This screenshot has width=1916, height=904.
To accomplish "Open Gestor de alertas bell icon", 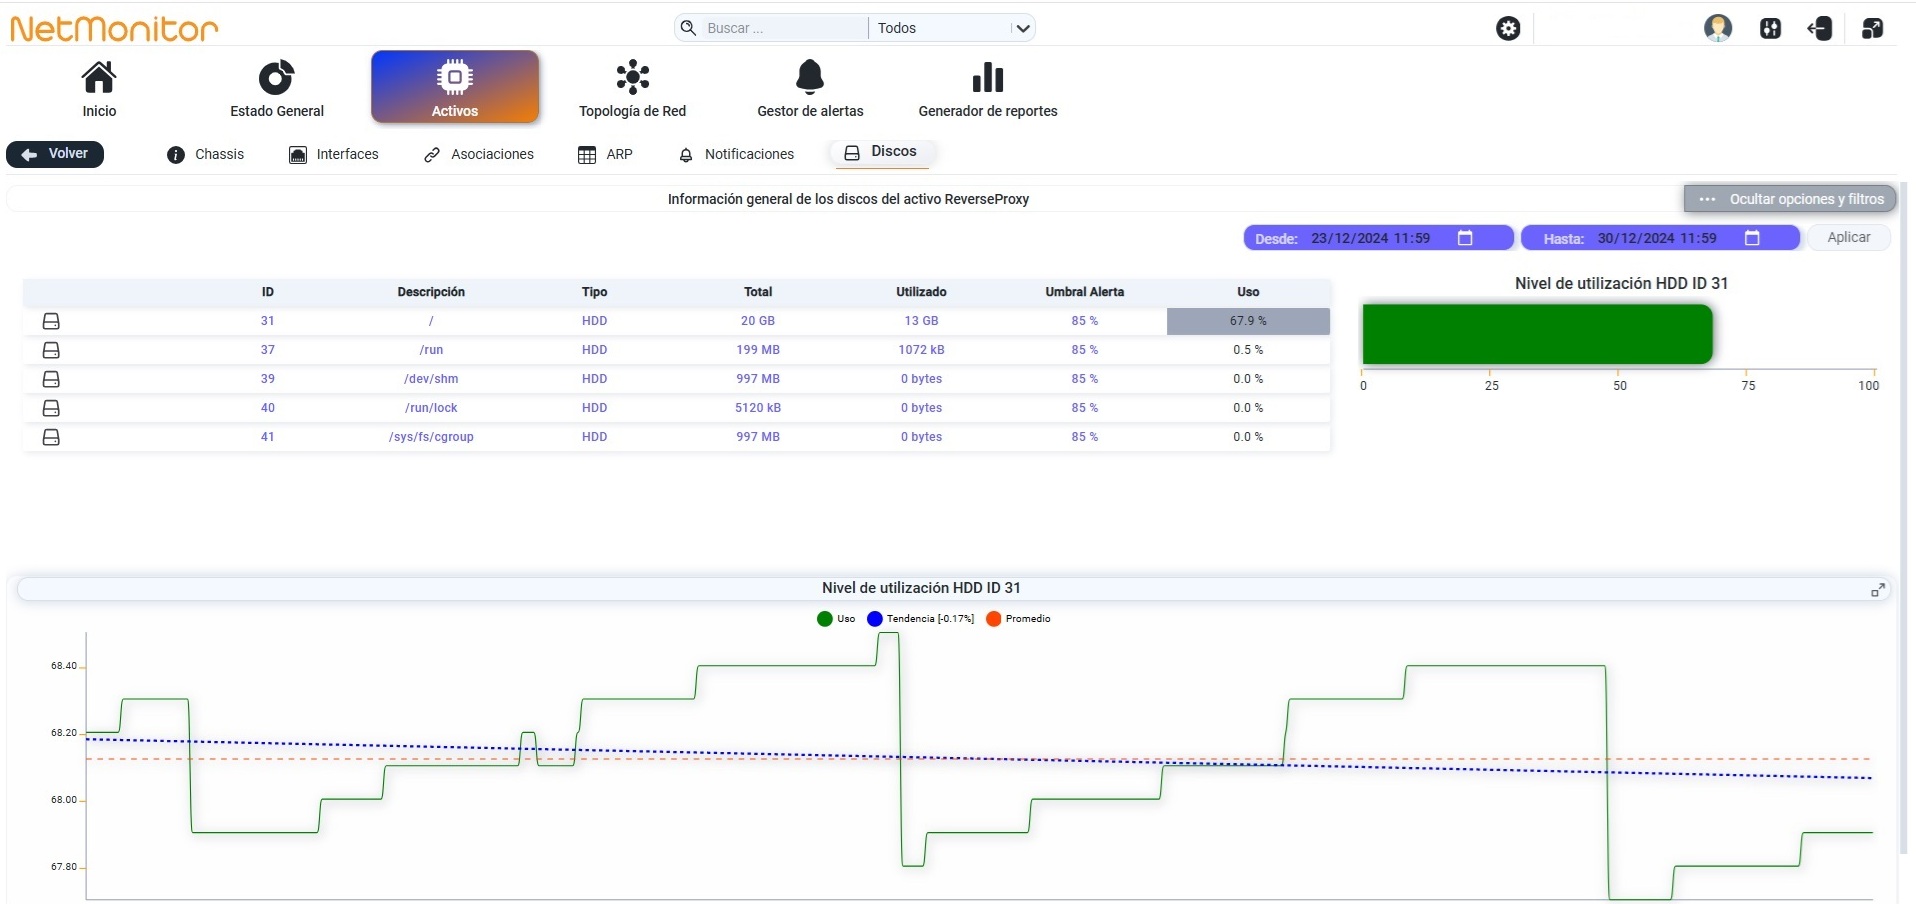I will point(810,77).
